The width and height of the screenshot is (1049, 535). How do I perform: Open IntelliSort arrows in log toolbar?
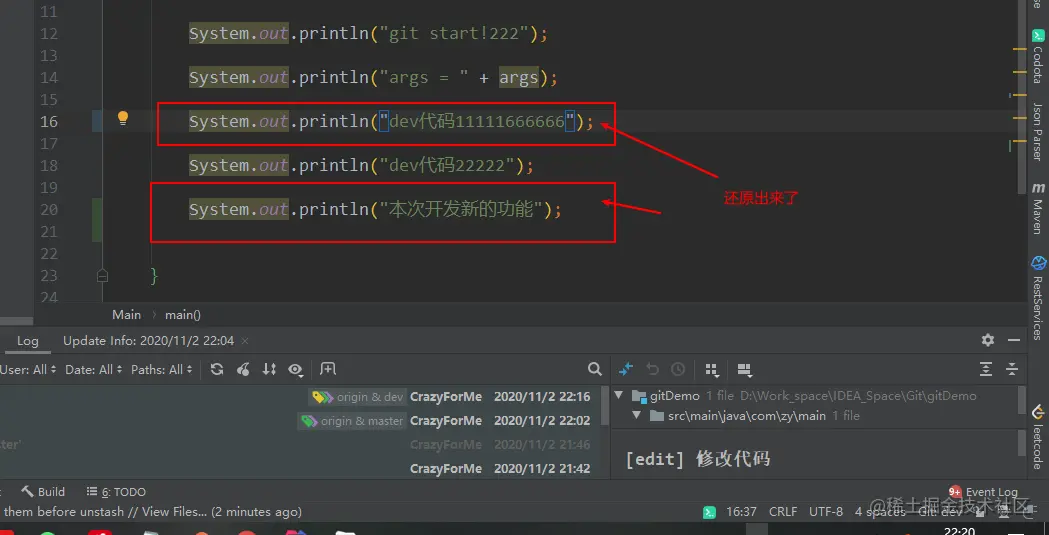coord(269,369)
